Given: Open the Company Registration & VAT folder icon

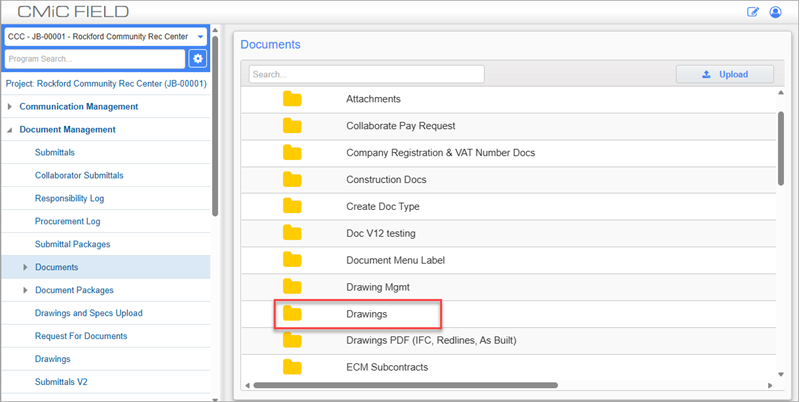Looking at the screenshot, I should [x=292, y=153].
